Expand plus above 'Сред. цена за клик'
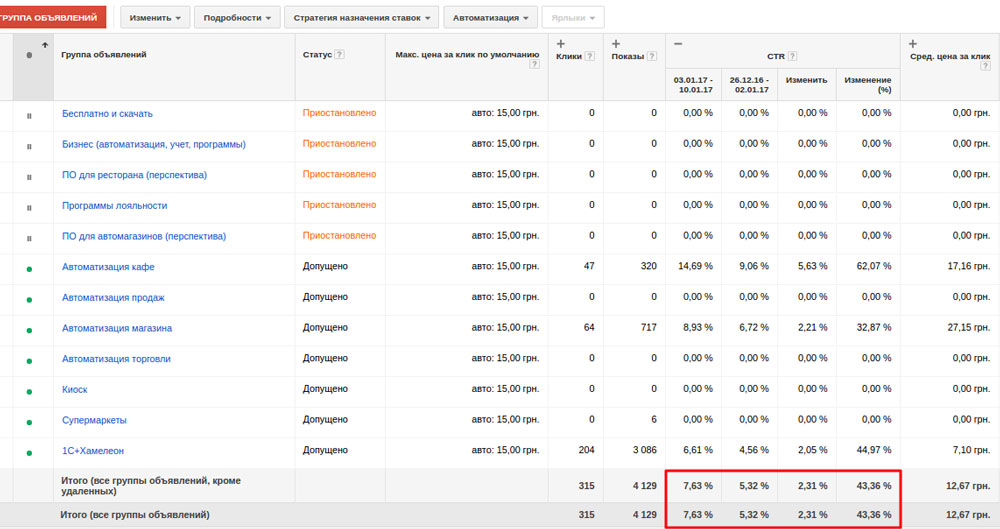The image size is (1000, 529). click(913, 44)
